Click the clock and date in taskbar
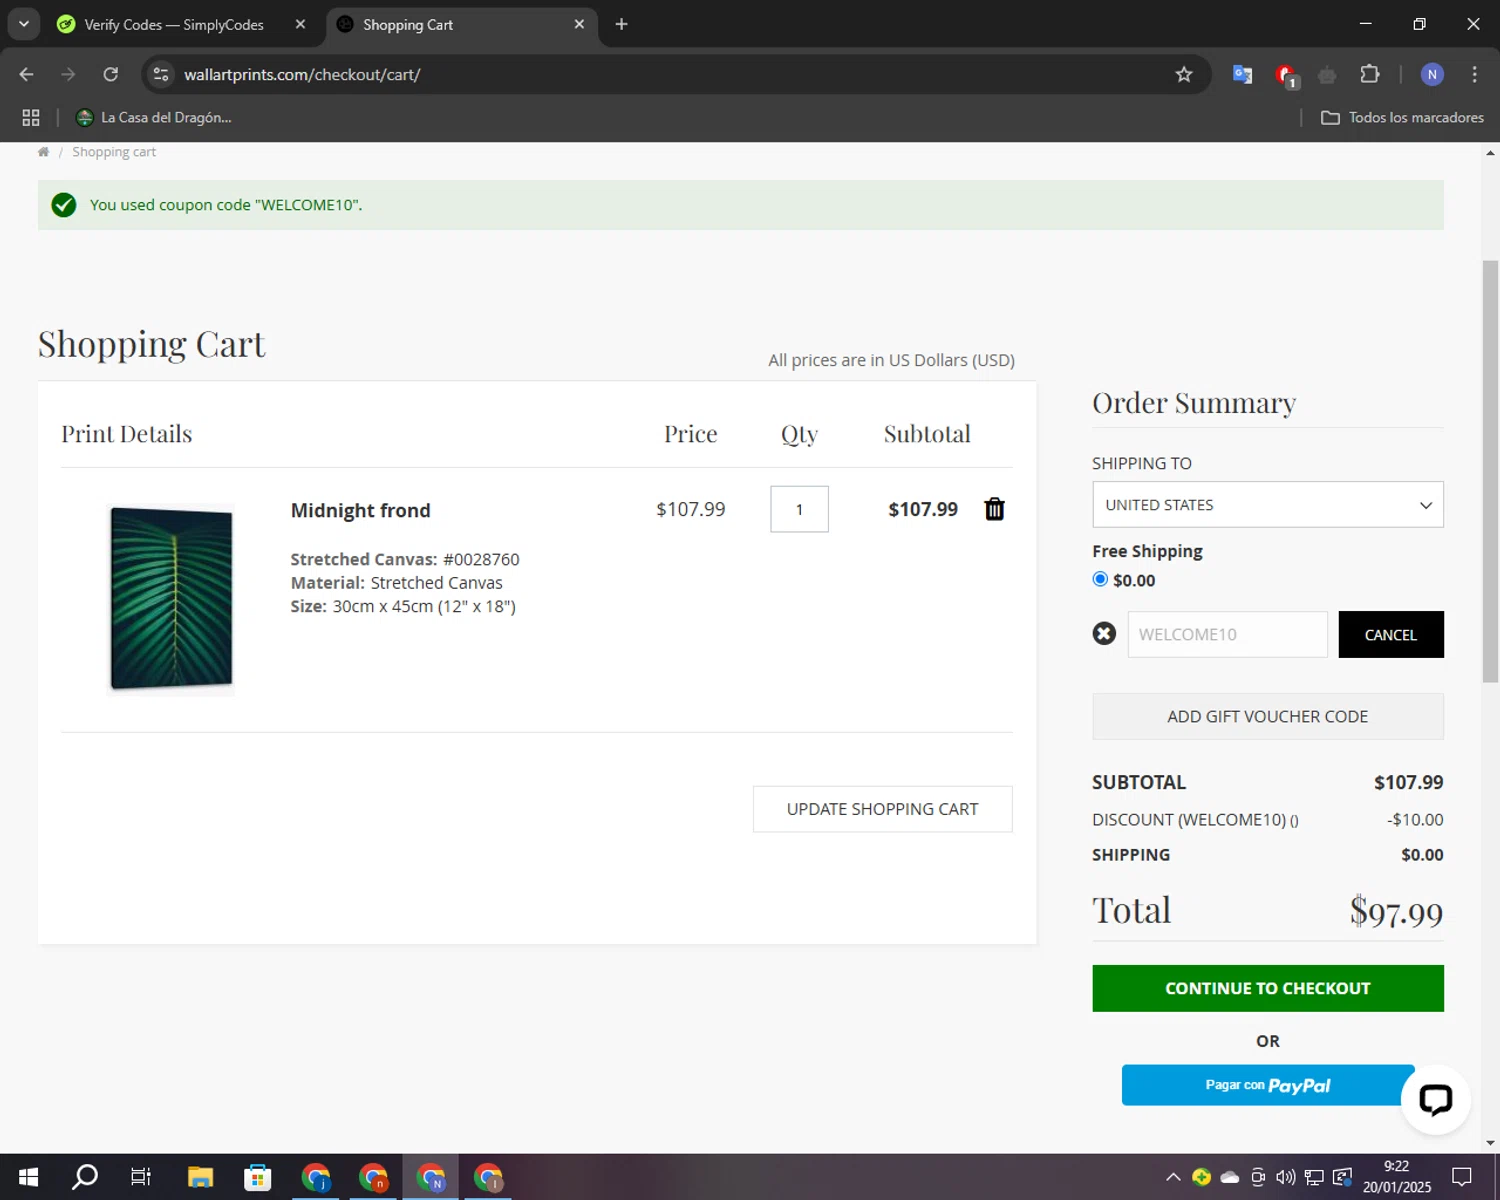The image size is (1500, 1200). pyautogui.click(x=1396, y=1177)
